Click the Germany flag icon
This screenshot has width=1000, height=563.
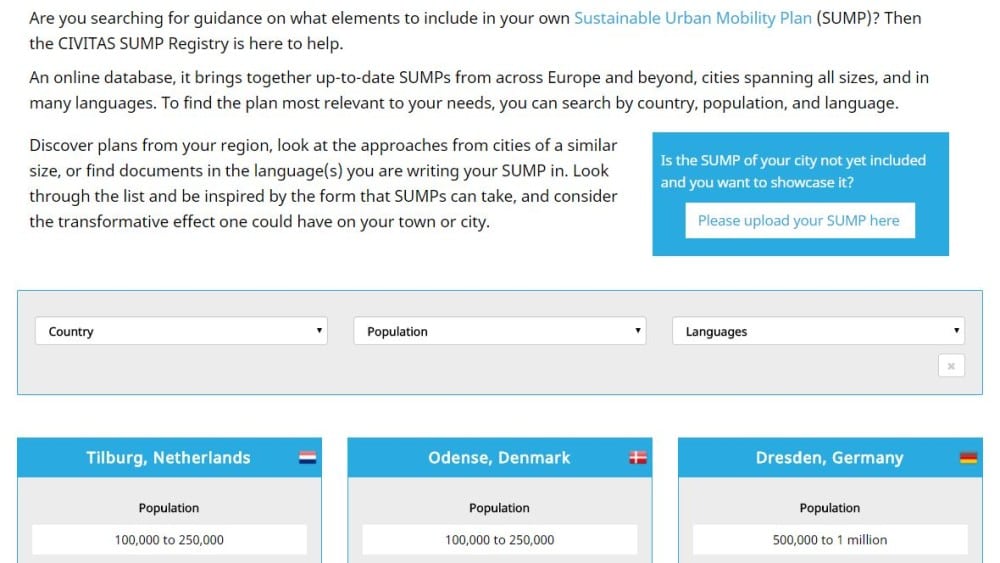point(968,457)
